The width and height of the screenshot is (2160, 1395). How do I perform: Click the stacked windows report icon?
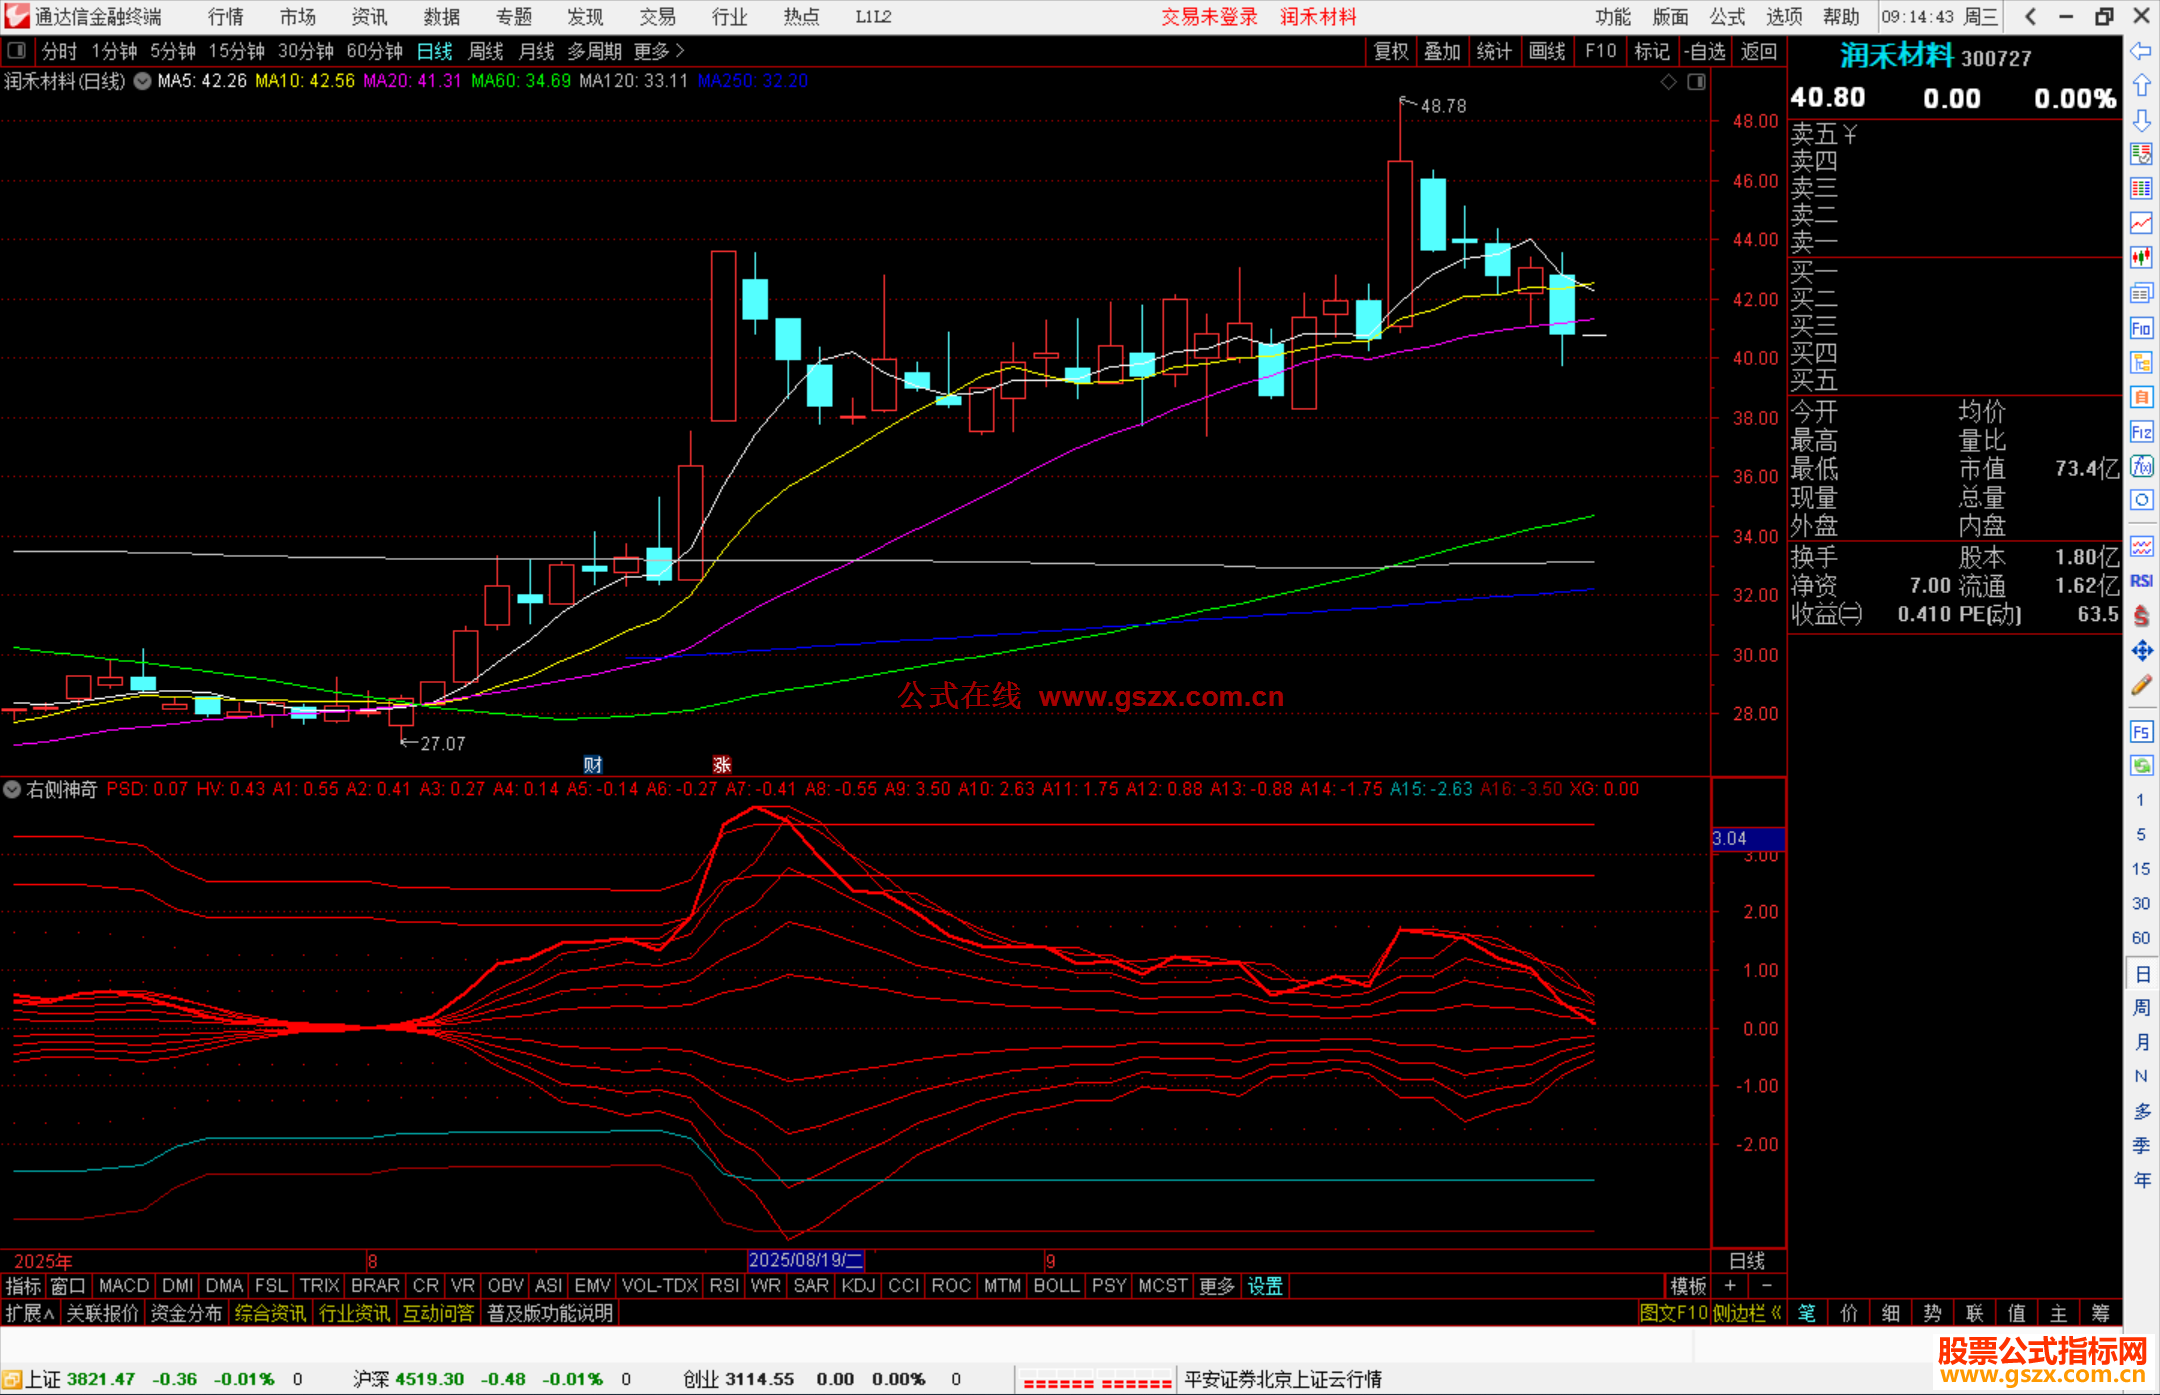click(x=2141, y=293)
